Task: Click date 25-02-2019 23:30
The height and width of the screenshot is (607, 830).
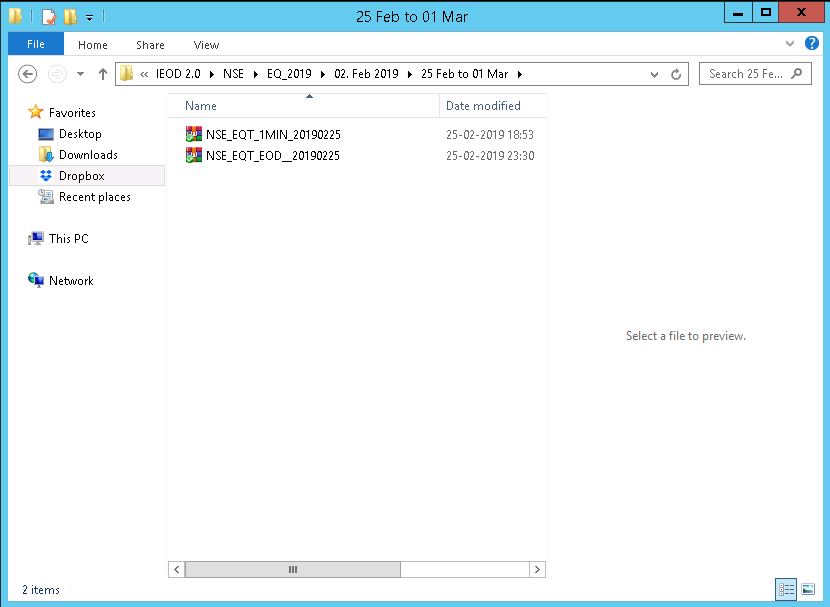Action: pos(490,156)
